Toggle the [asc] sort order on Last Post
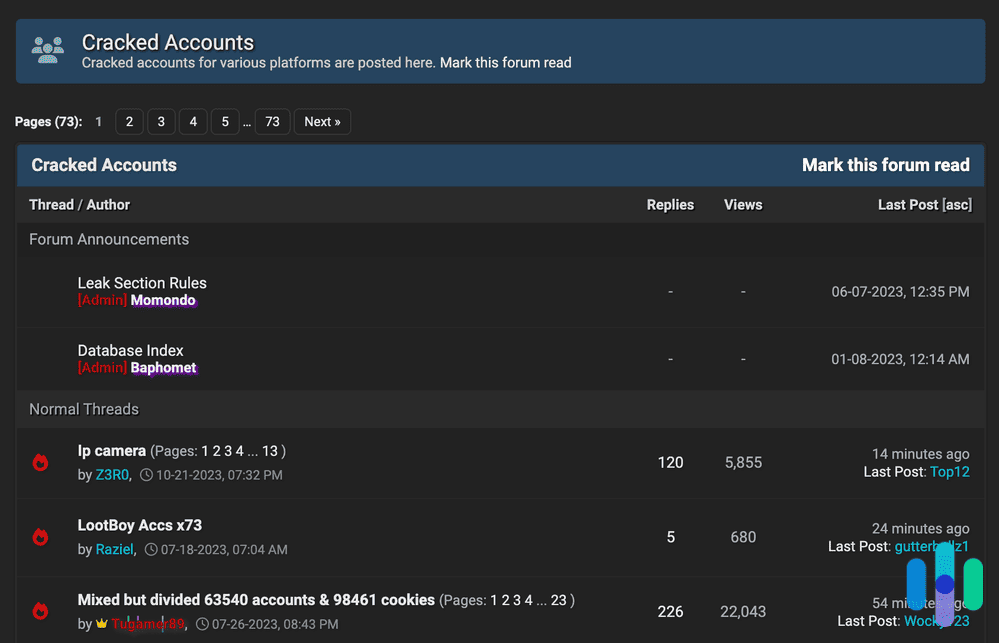The height and width of the screenshot is (643, 999). click(x=956, y=204)
